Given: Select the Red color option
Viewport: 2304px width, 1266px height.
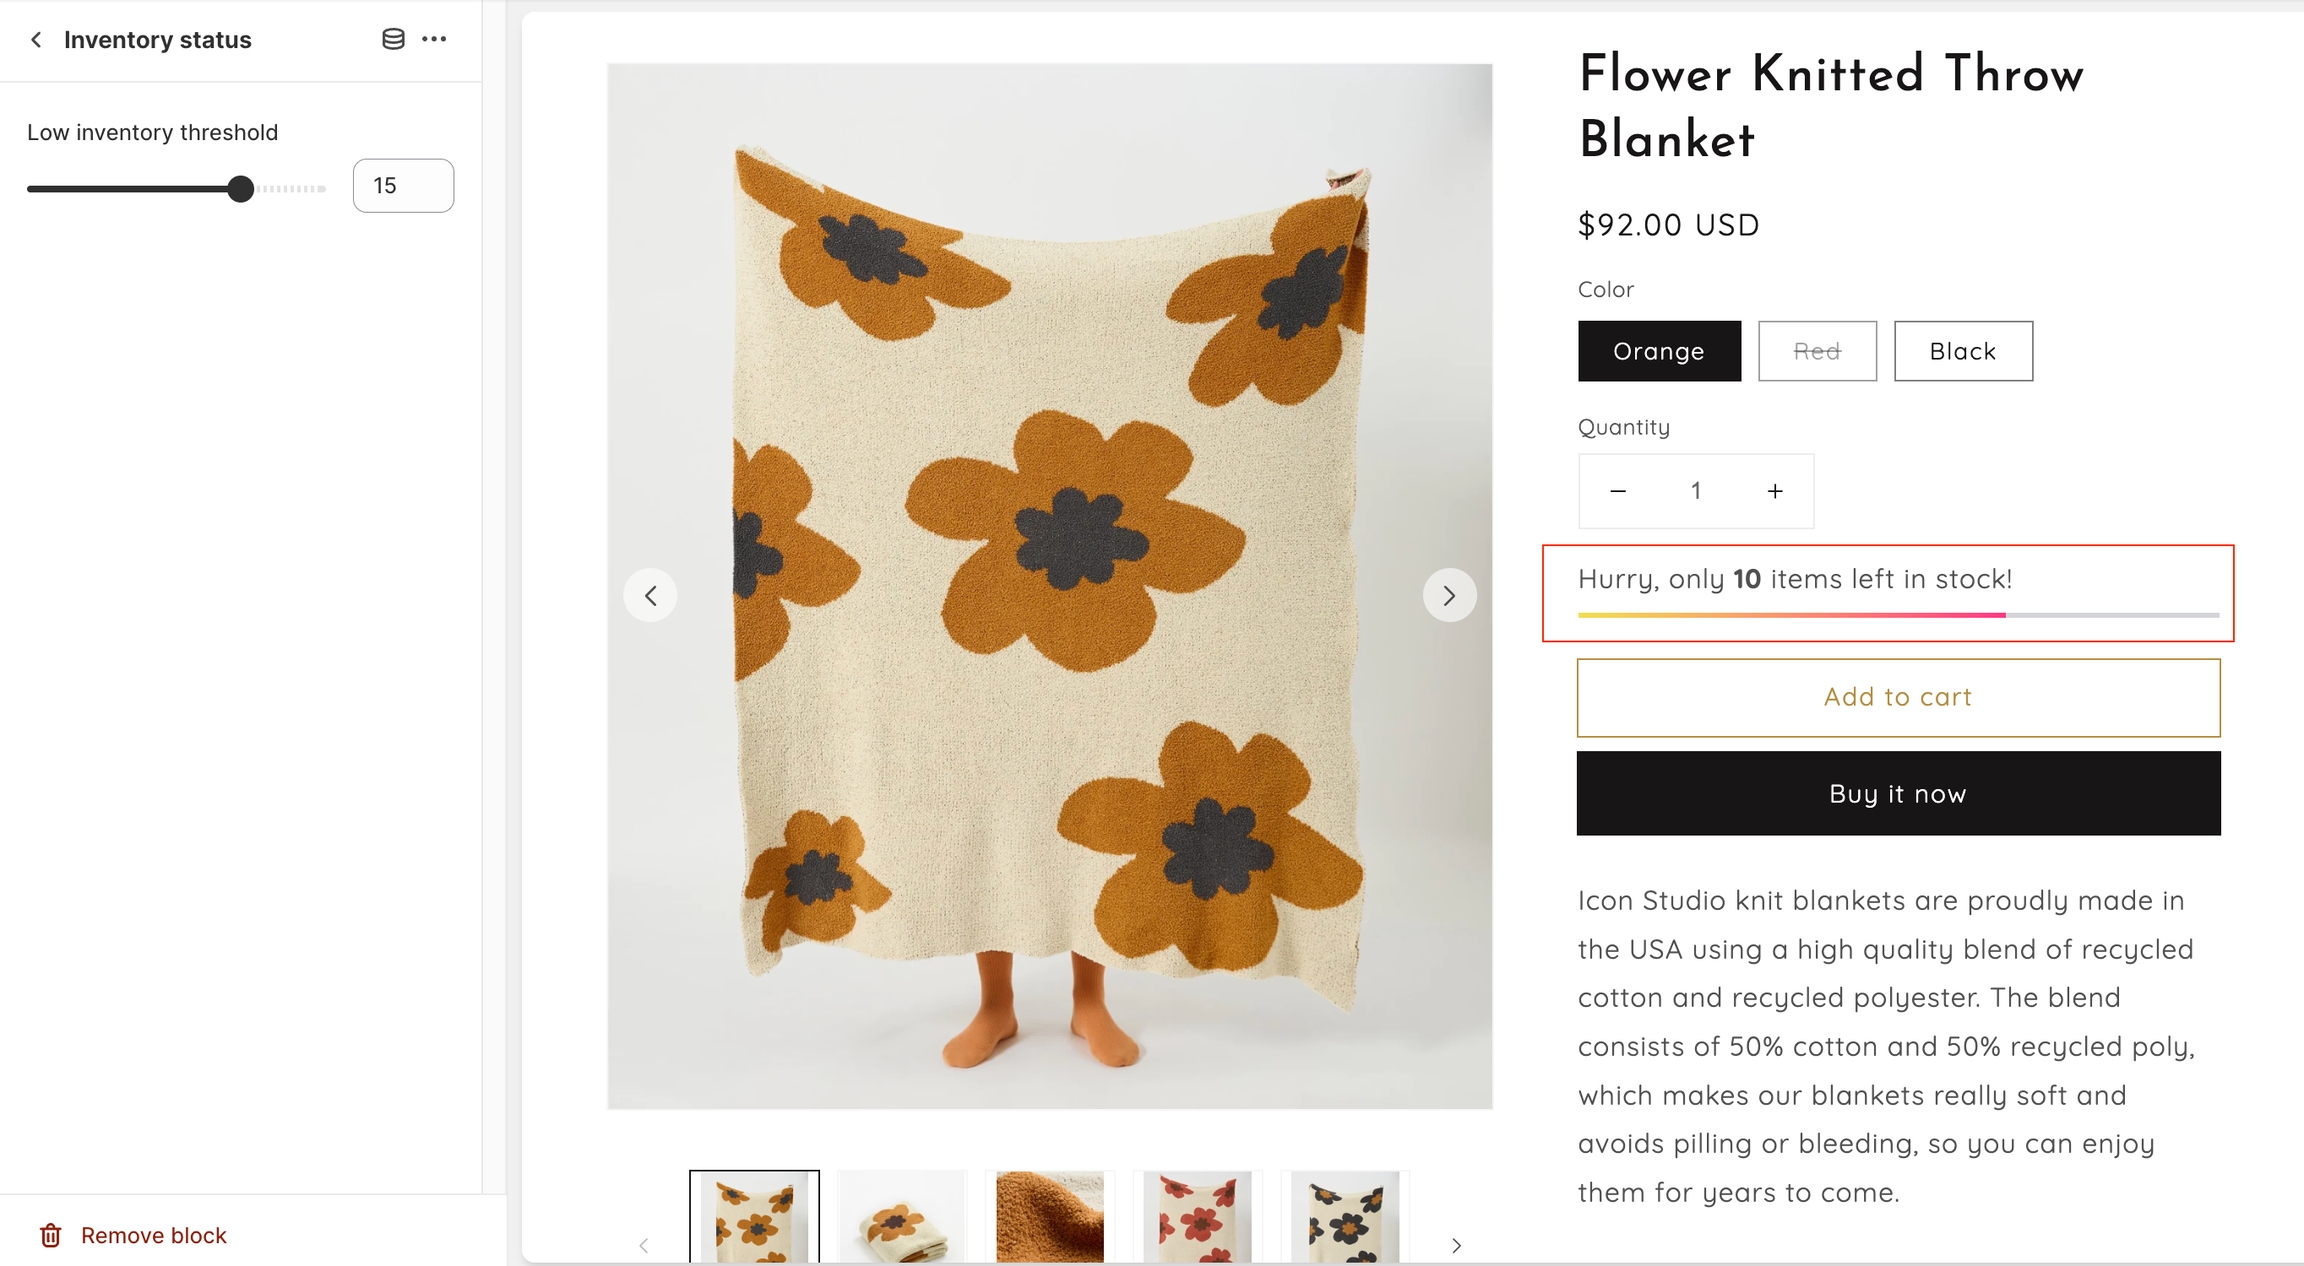Looking at the screenshot, I should tap(1817, 351).
